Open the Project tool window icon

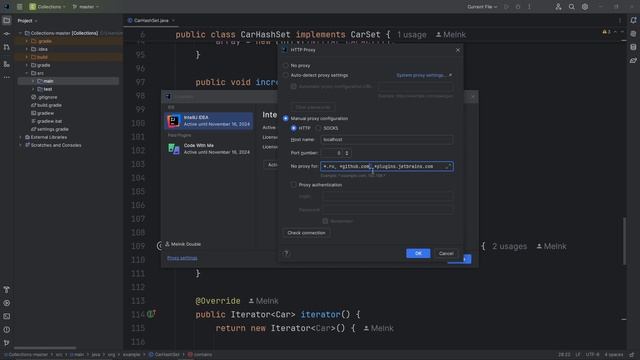tap(7, 20)
